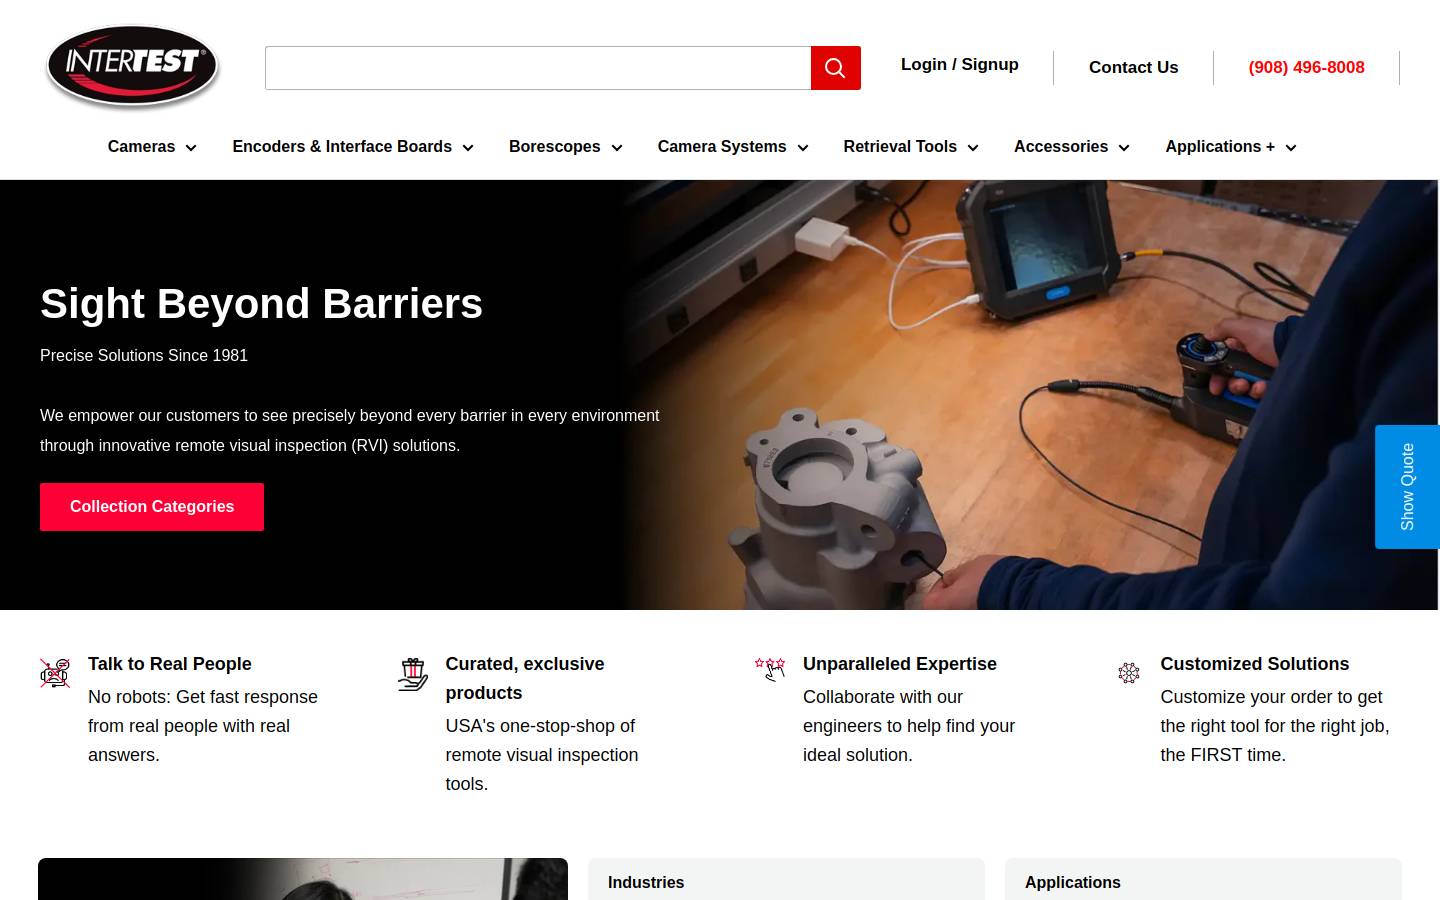Click the Sight Beyond Barriers heading

point(261,303)
